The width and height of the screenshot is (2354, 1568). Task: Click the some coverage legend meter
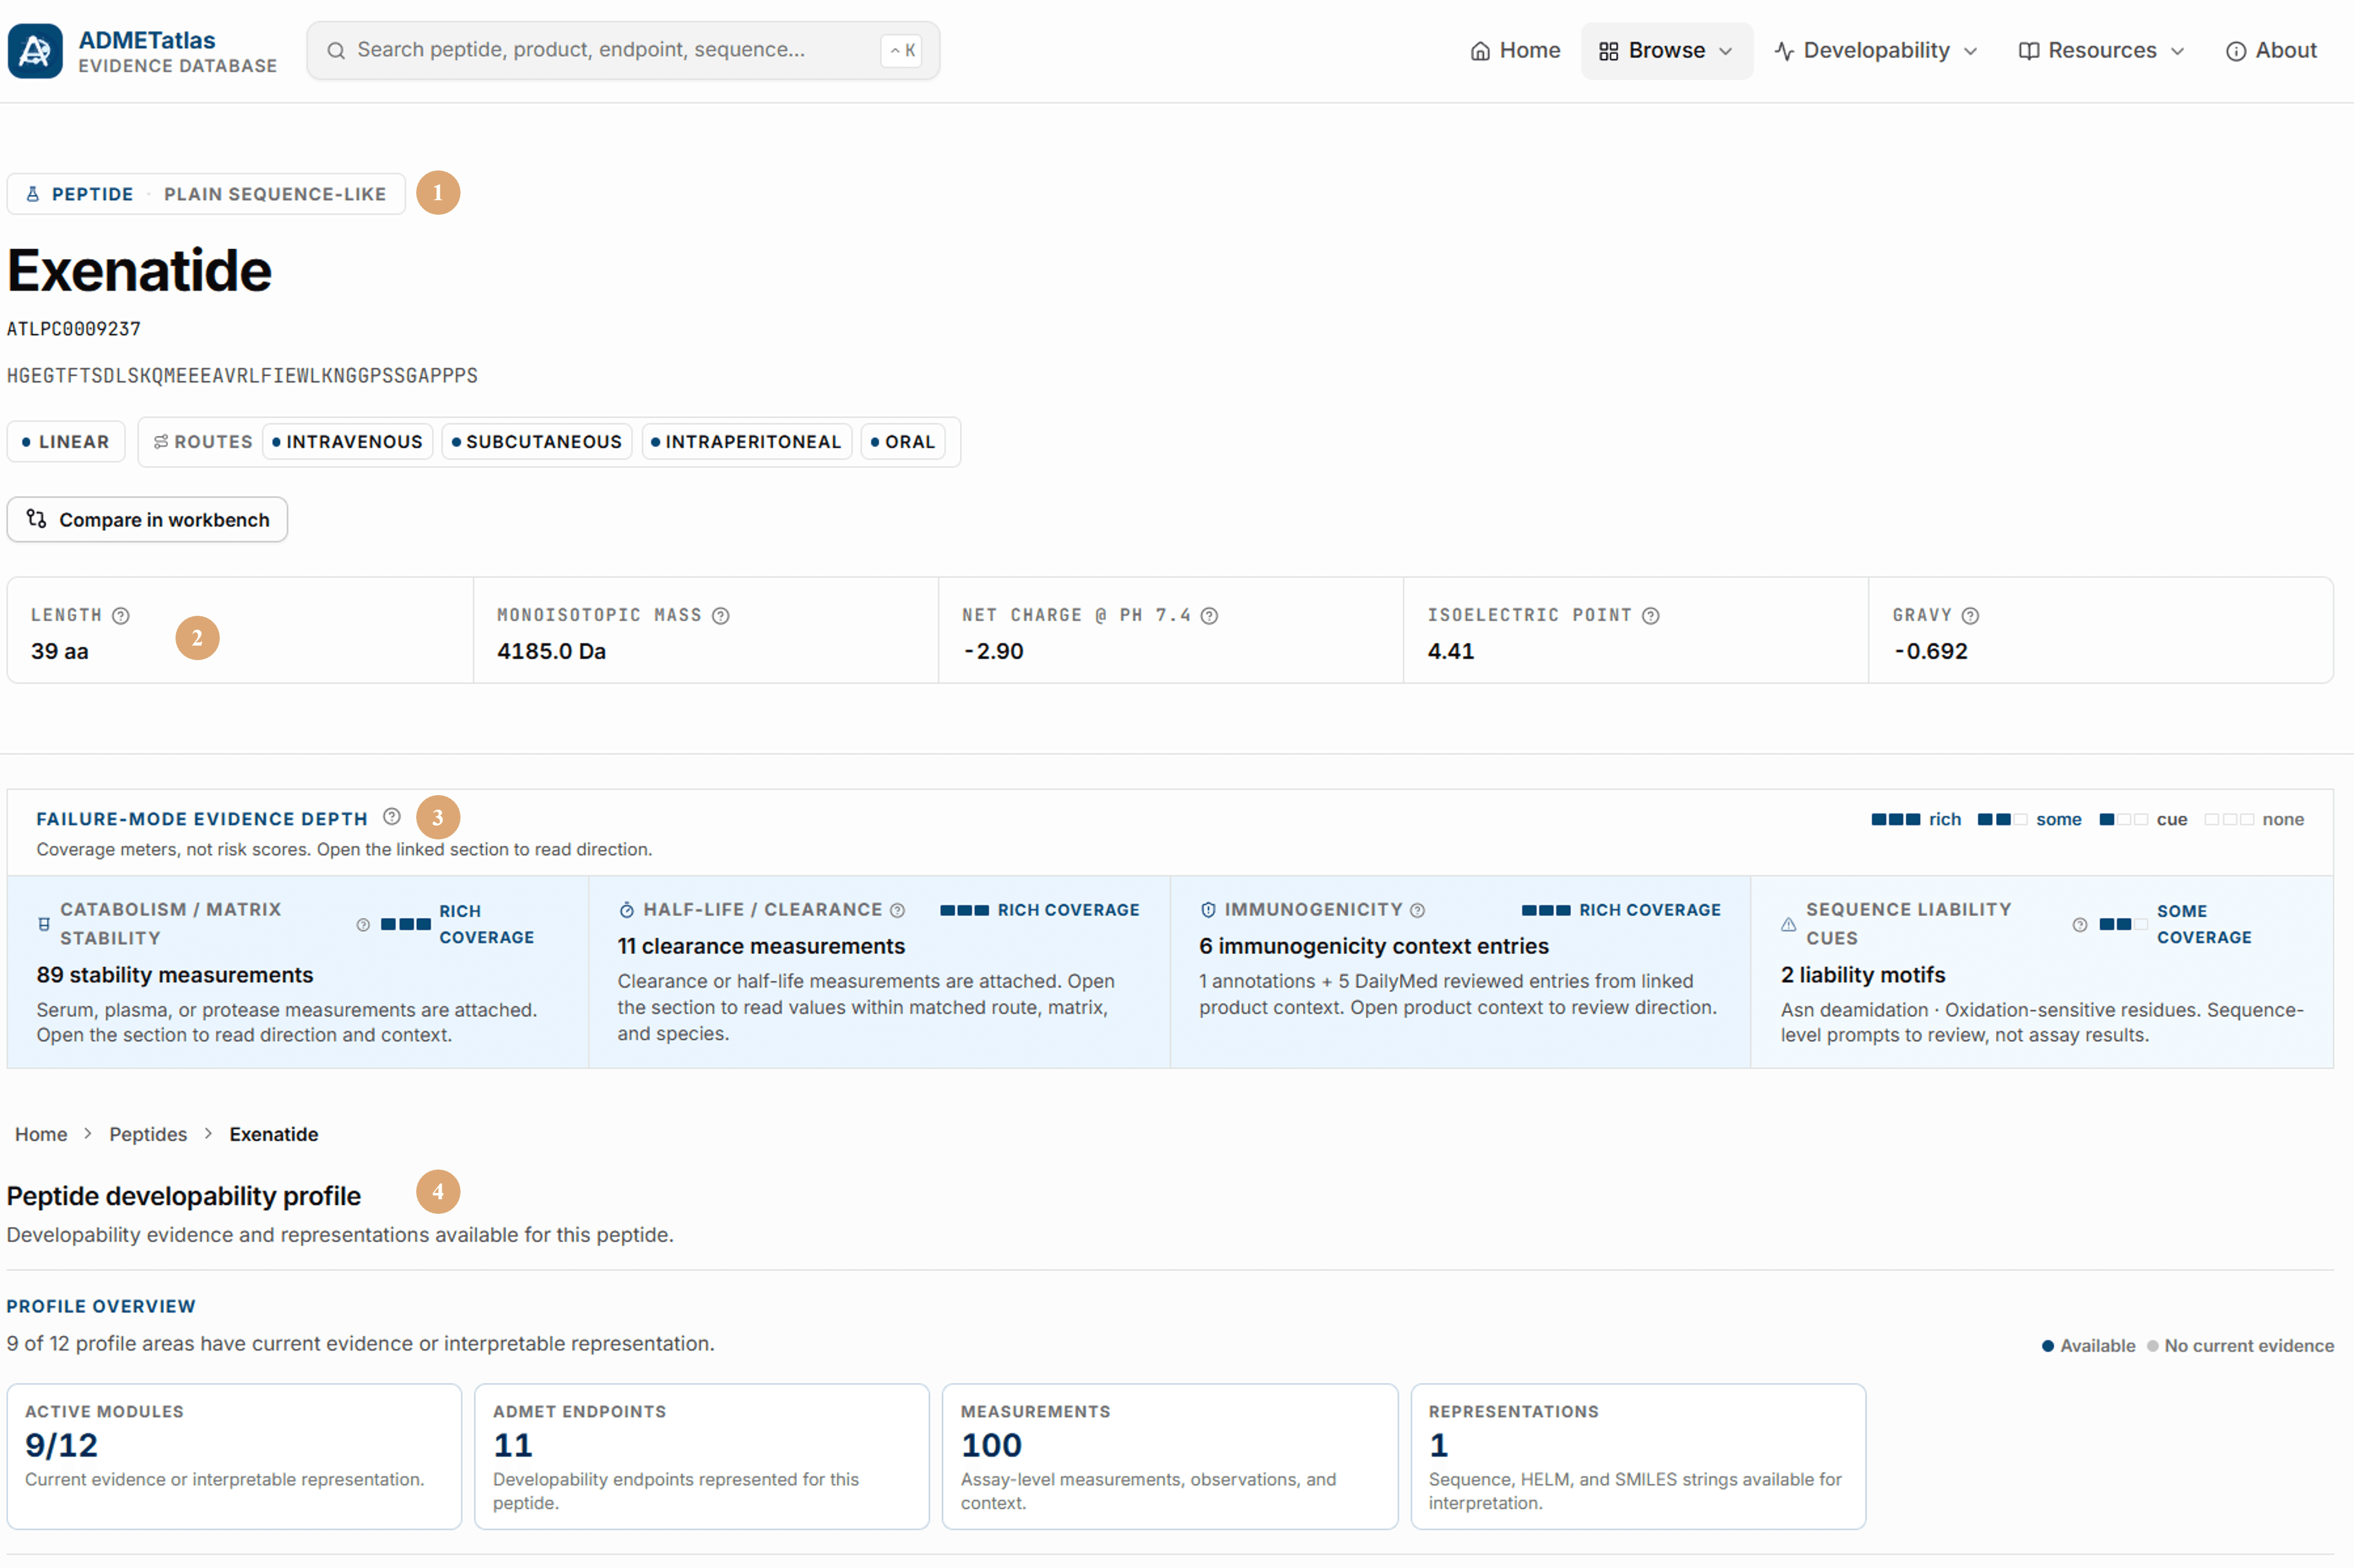[x=2002, y=820]
